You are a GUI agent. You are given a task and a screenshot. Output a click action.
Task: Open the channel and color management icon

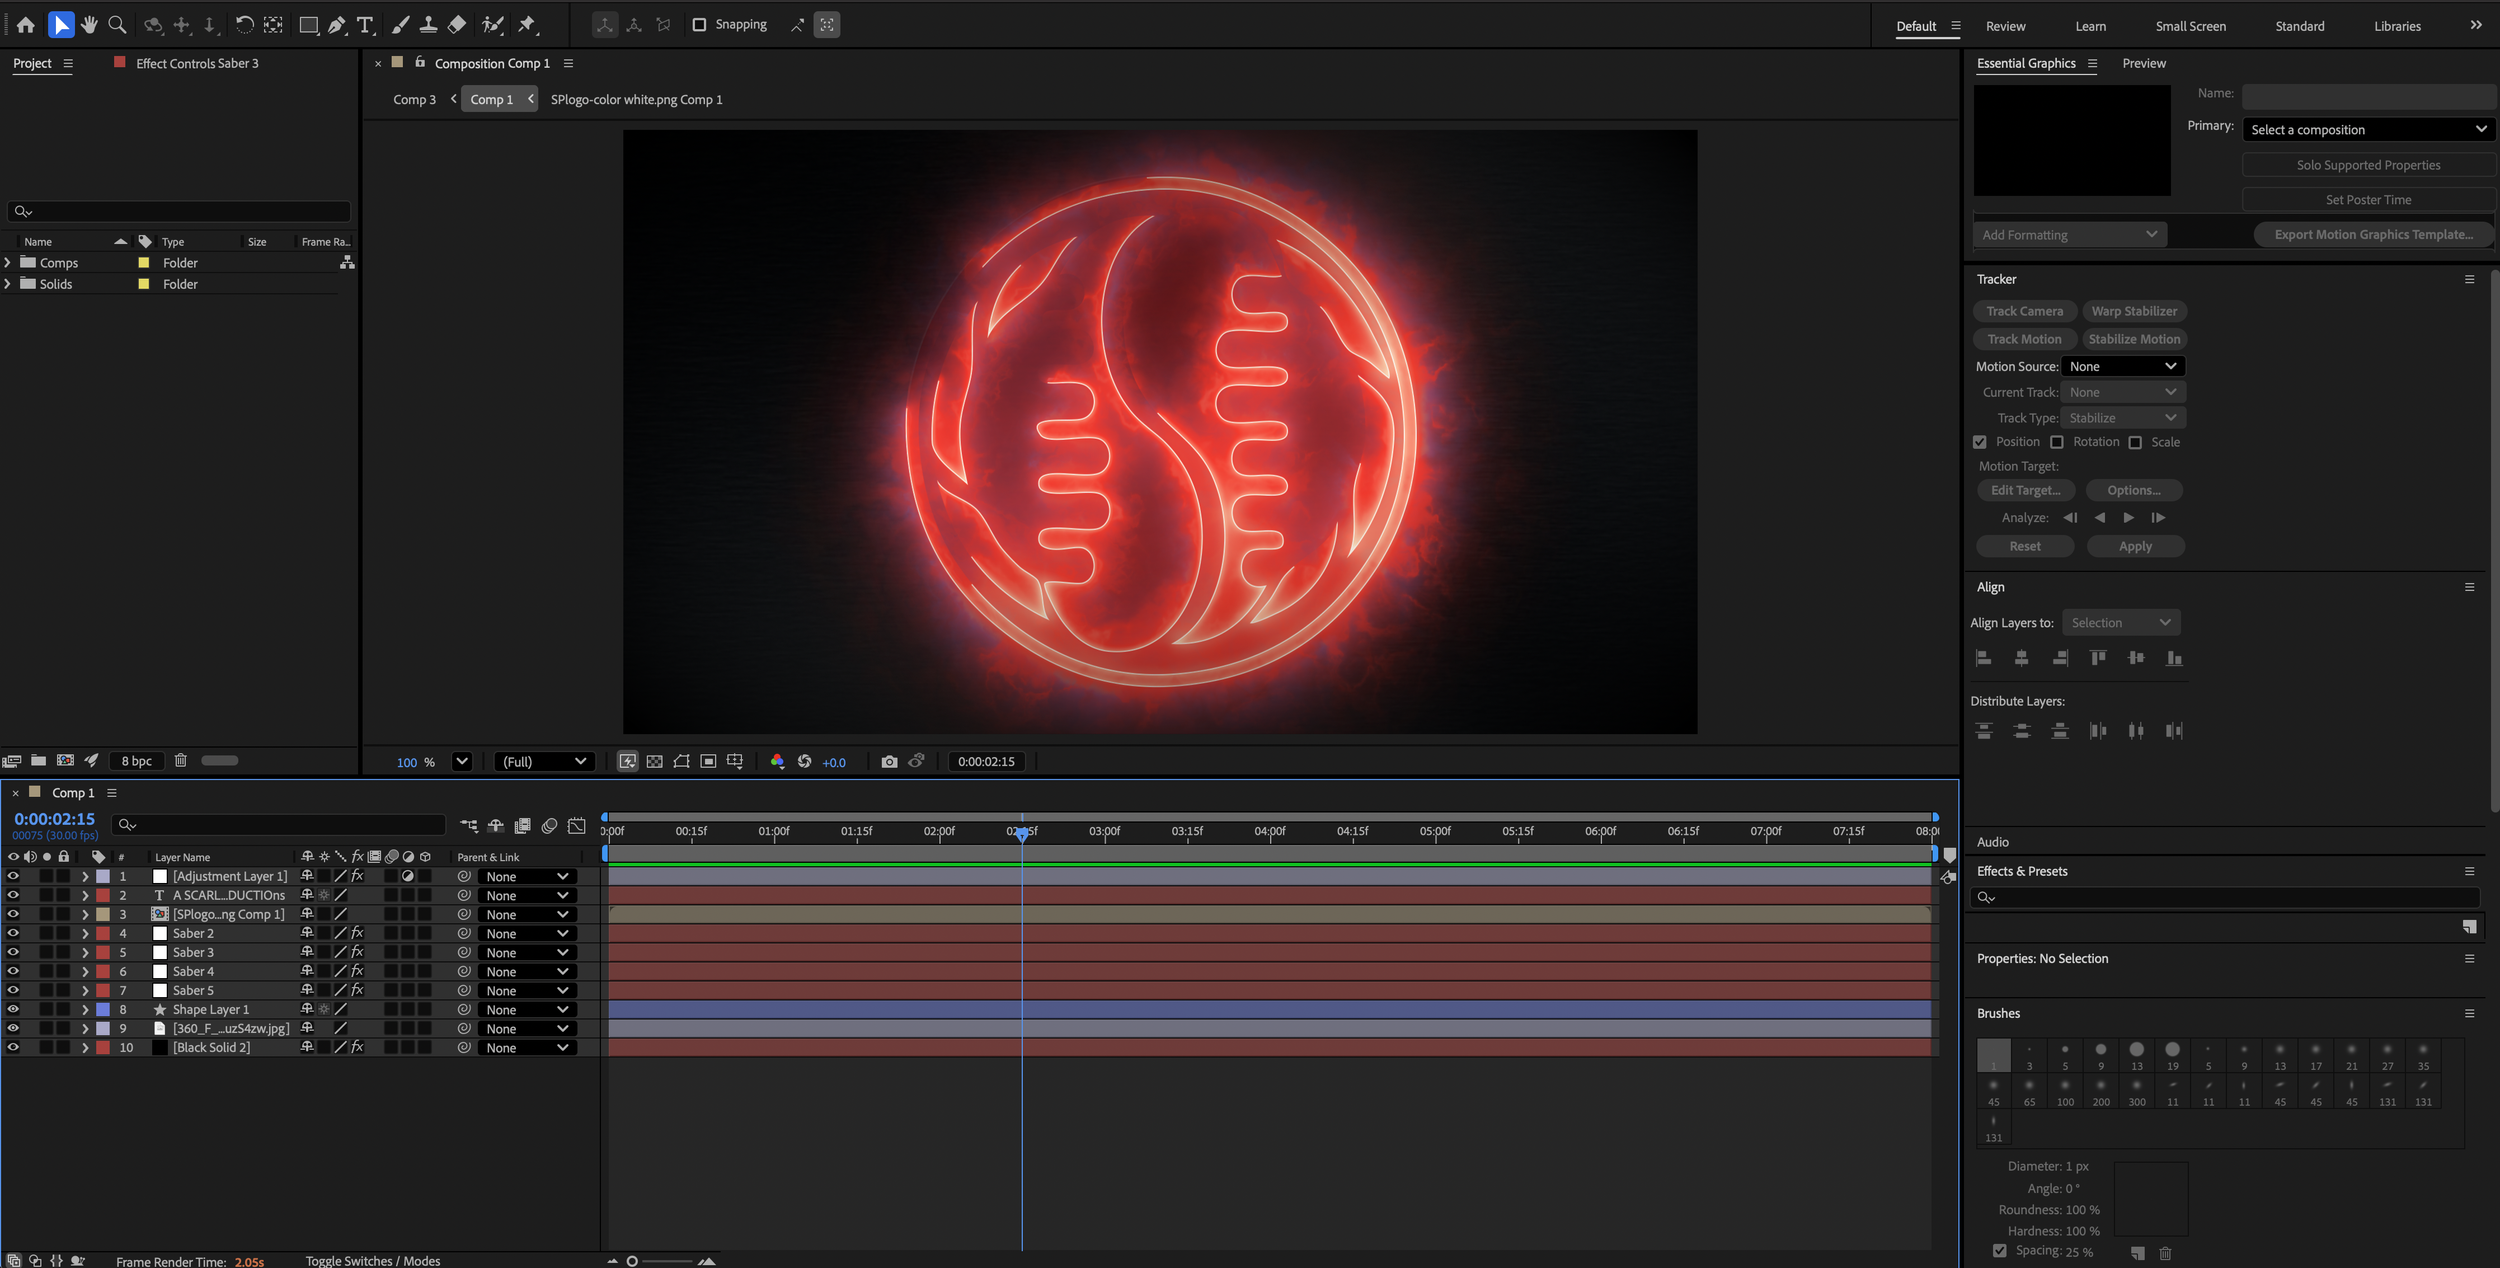(x=777, y=762)
